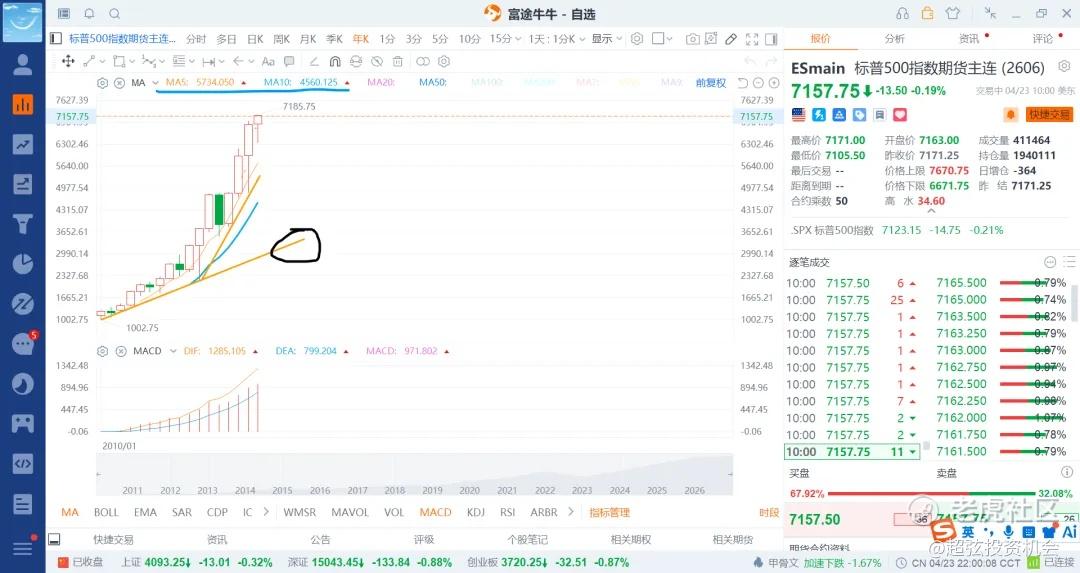Select the eraser pencil drawing icon in chart toolbar

(x=731, y=39)
